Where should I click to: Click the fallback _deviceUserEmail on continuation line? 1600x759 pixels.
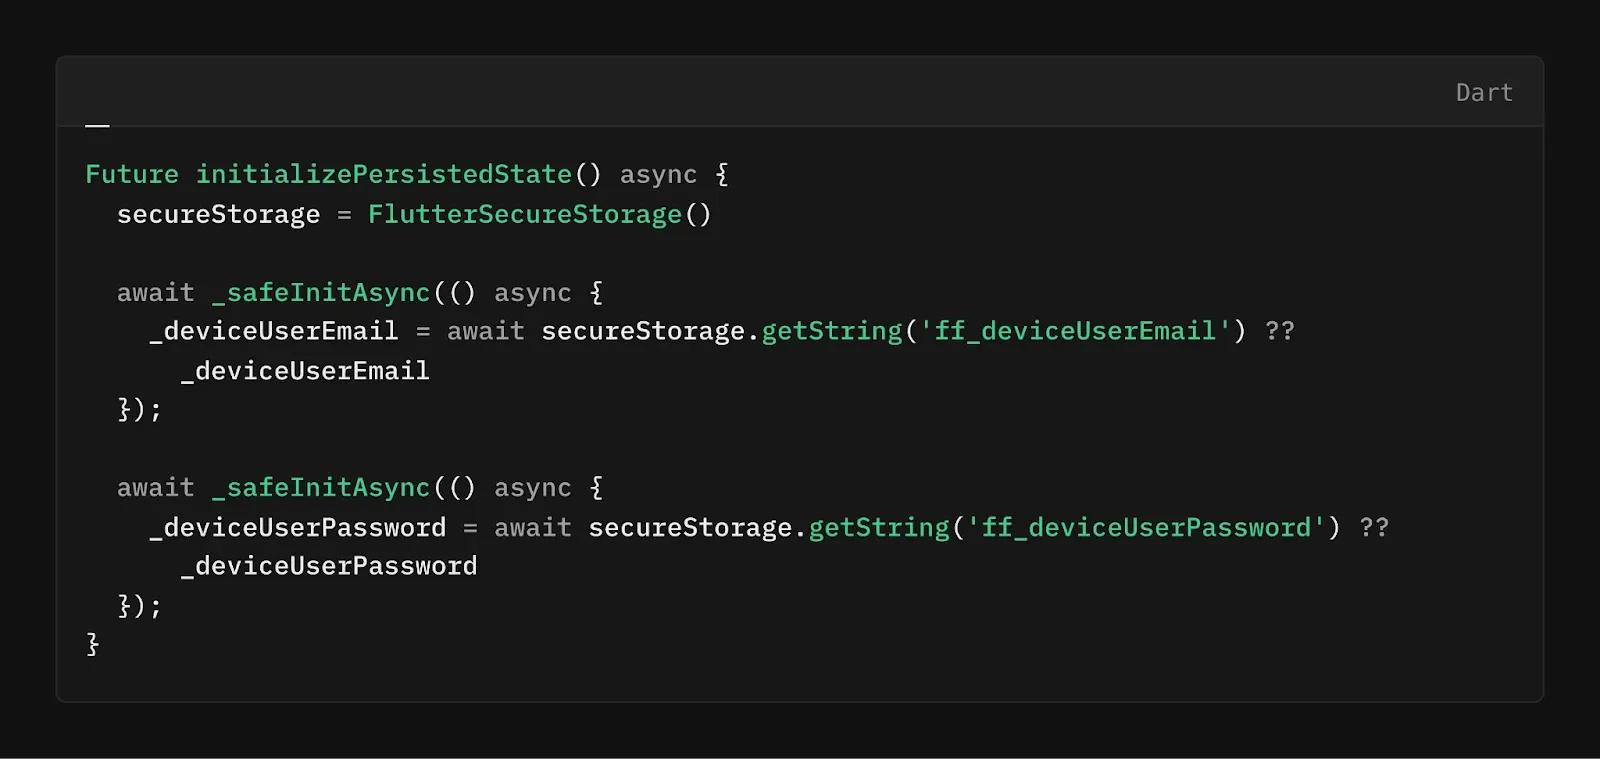305,371
